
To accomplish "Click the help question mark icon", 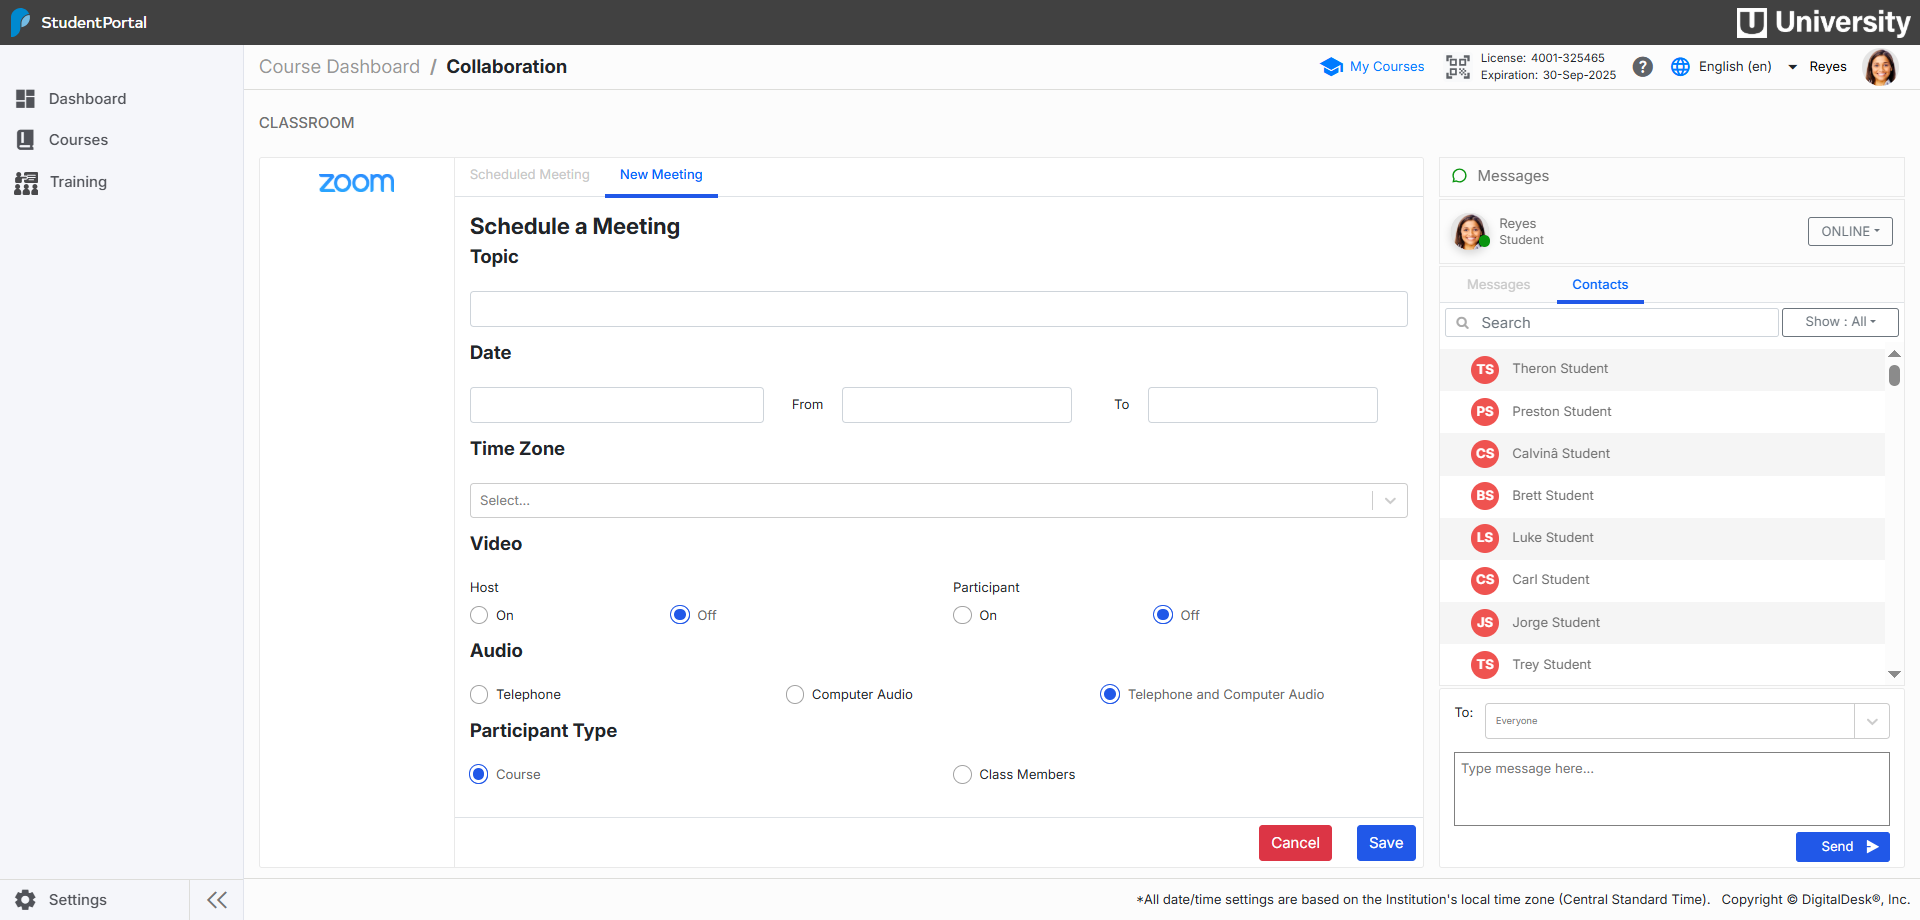I will 1642,67.
